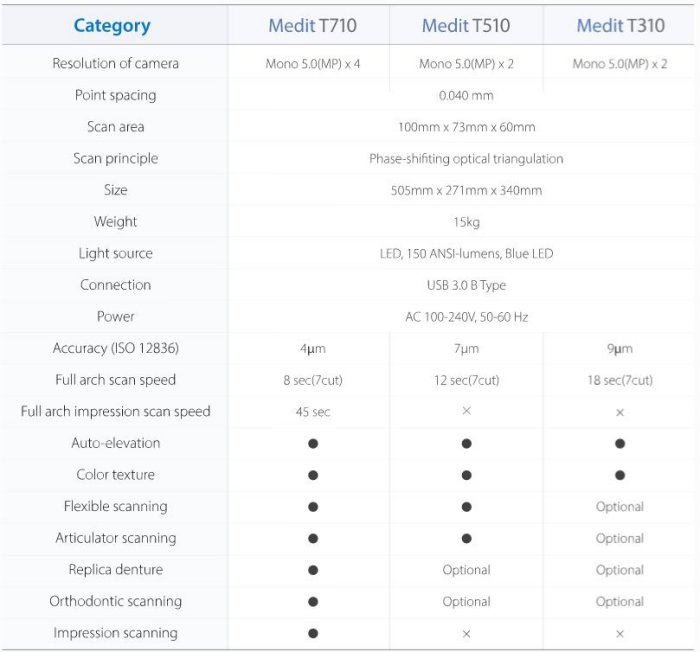The height and width of the screenshot is (652, 700).
Task: Click the Orthodontic scanning dot under Medit T710
Action: pos(313,602)
